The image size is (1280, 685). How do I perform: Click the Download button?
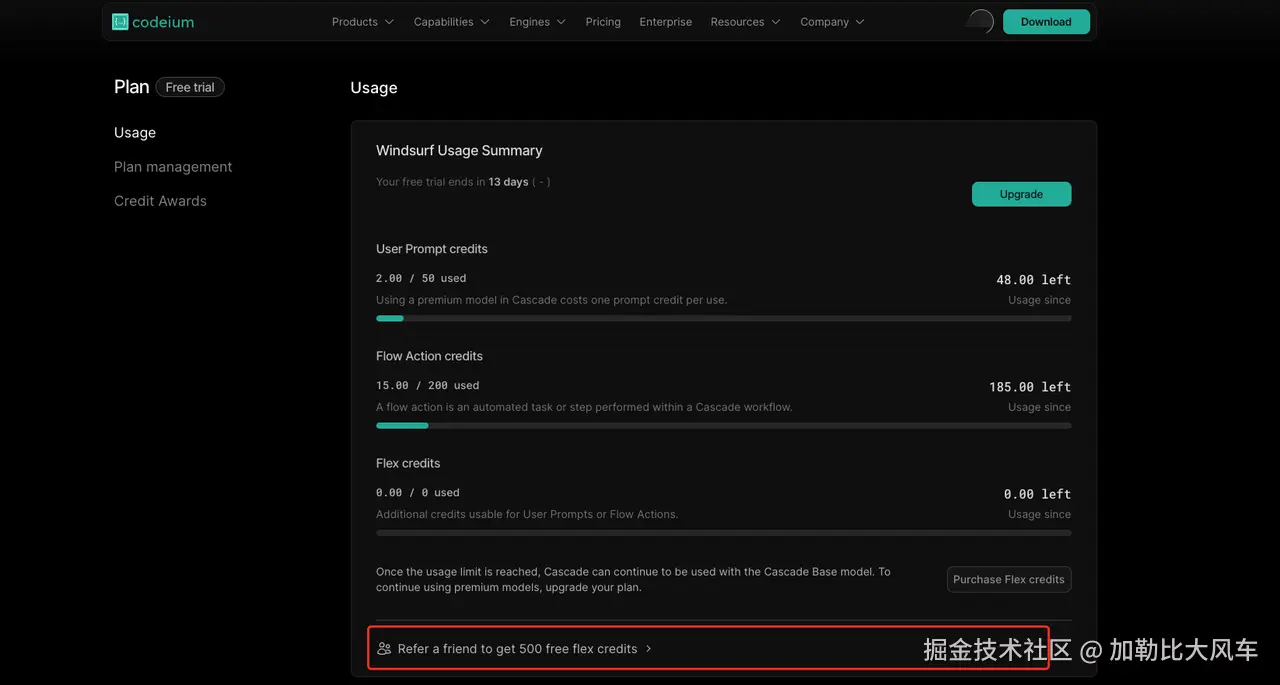(1046, 21)
